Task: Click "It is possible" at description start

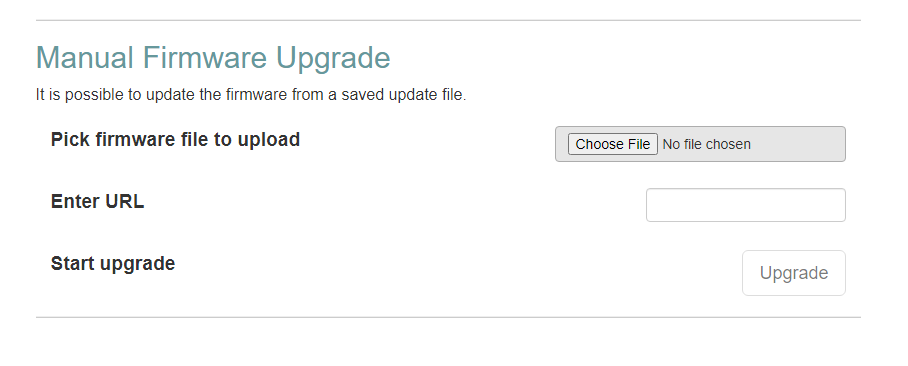Action: tap(80, 96)
